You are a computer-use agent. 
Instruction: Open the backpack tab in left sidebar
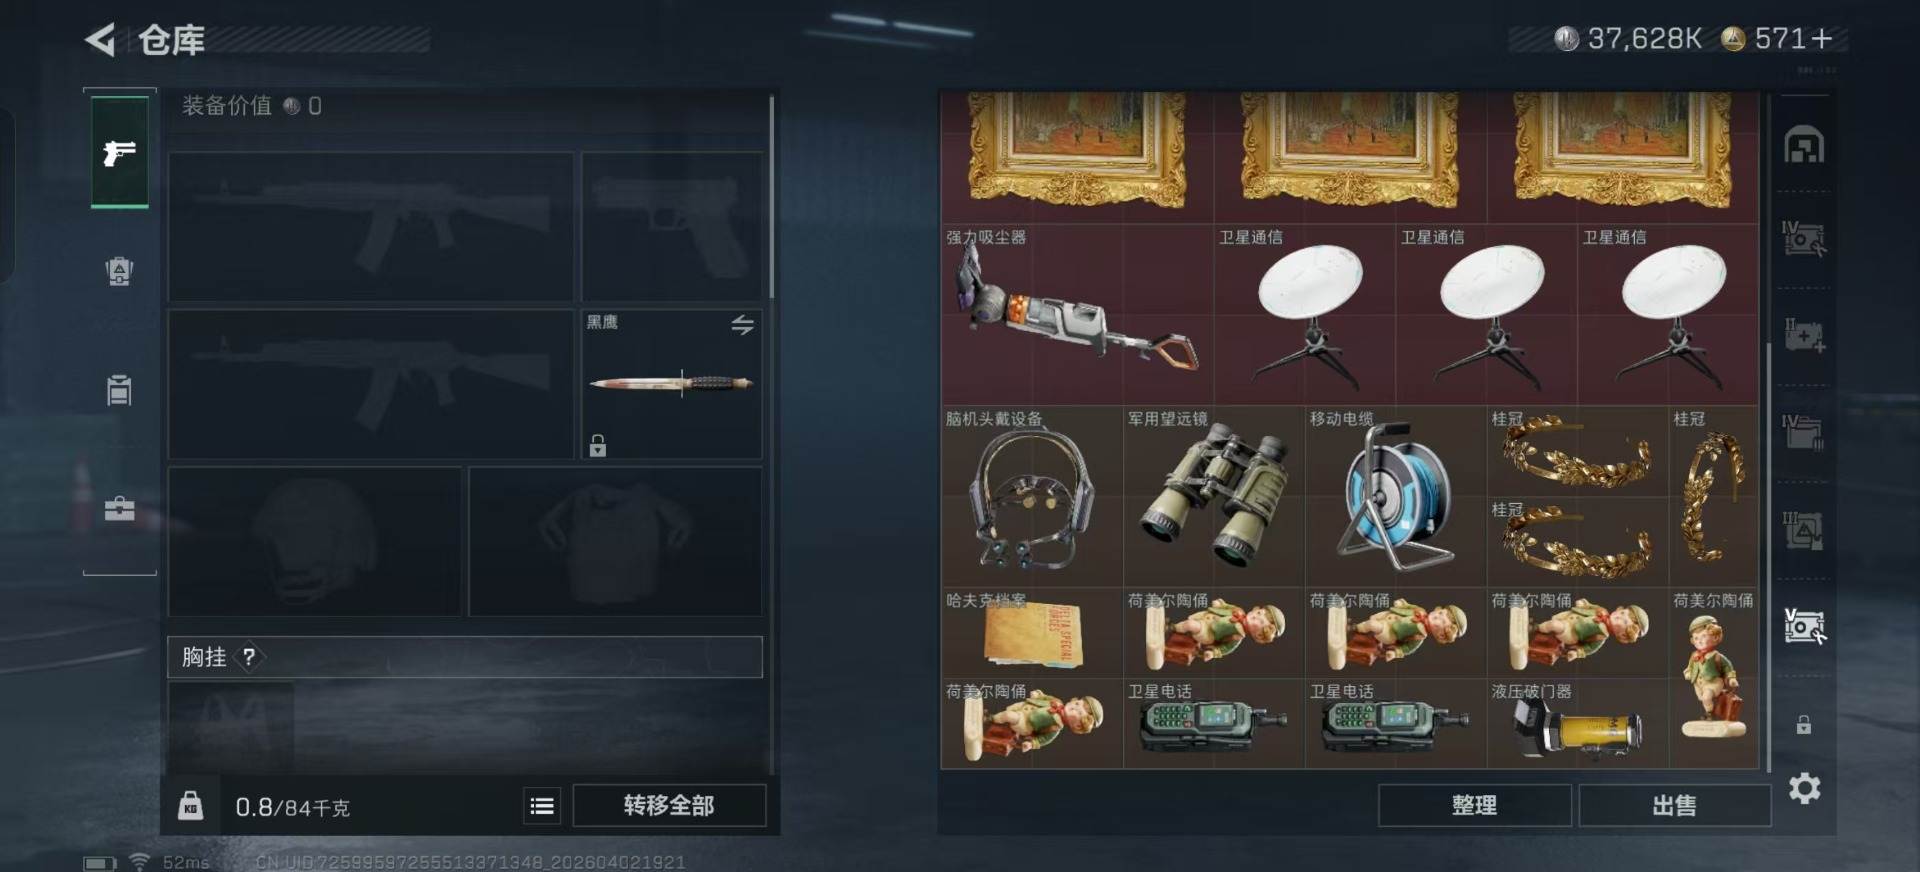point(119,271)
